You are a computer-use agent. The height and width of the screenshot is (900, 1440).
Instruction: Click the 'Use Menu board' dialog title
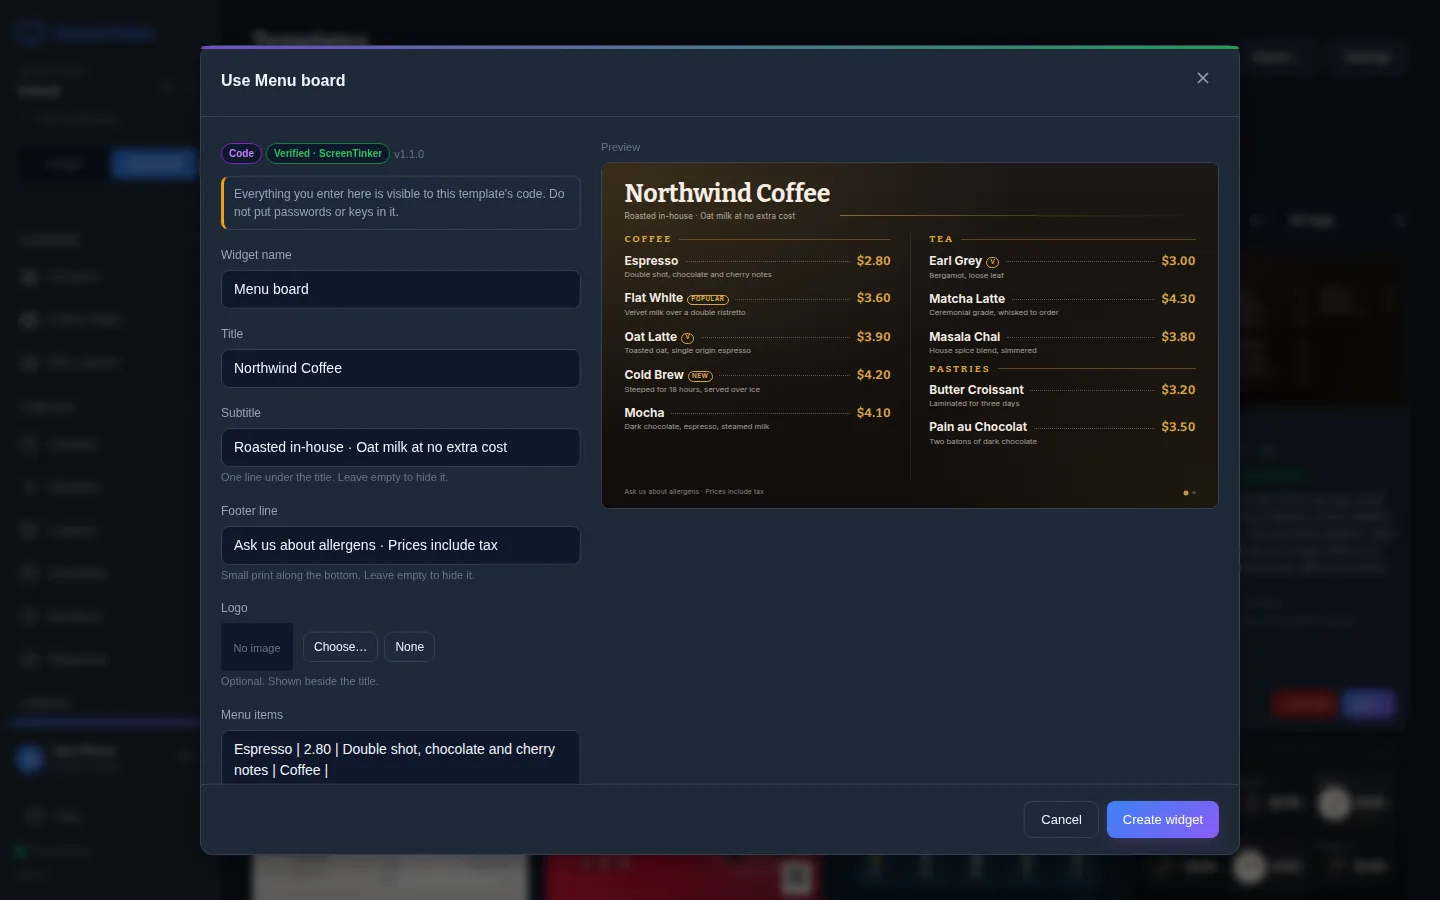click(x=283, y=80)
